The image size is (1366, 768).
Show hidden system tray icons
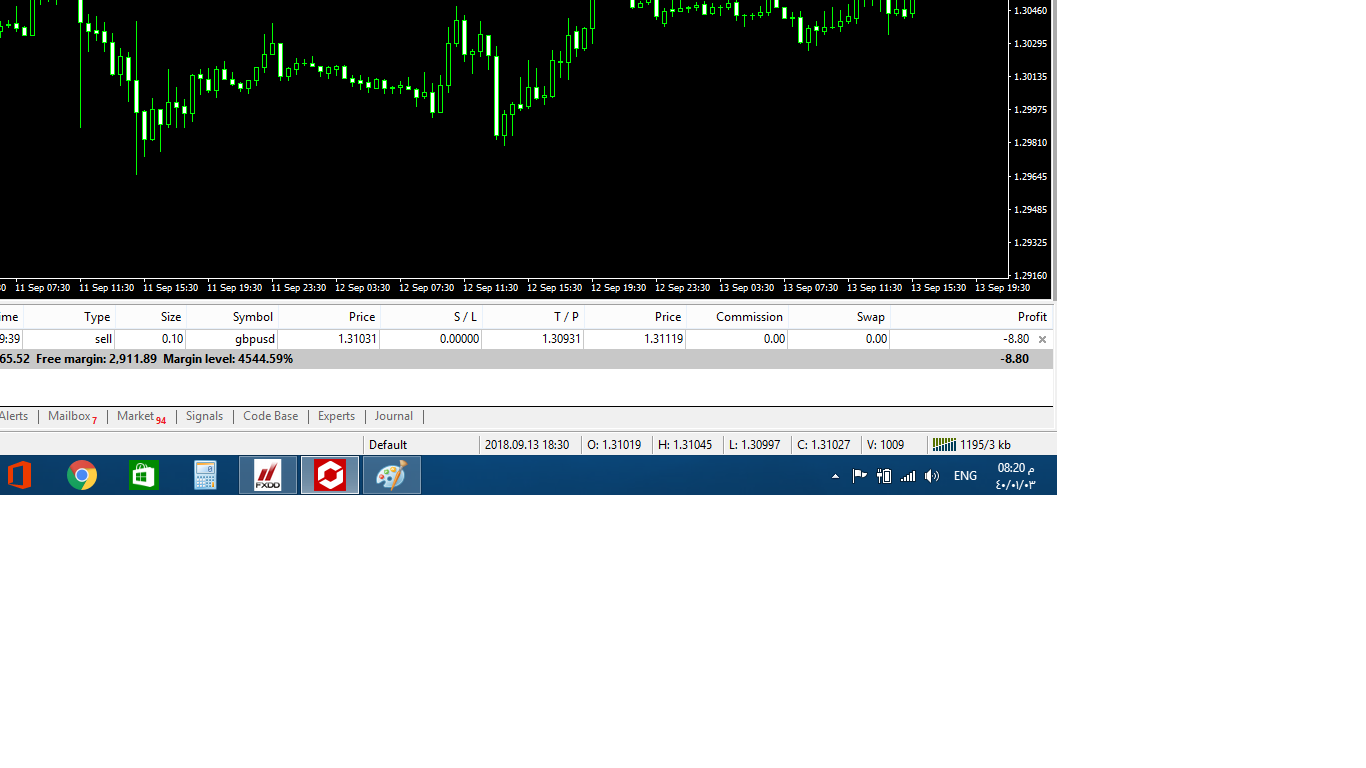[835, 476]
